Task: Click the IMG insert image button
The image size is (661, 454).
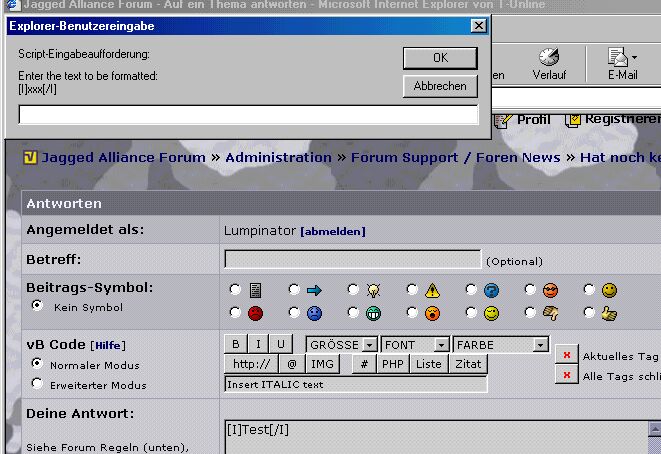Action: (321, 364)
